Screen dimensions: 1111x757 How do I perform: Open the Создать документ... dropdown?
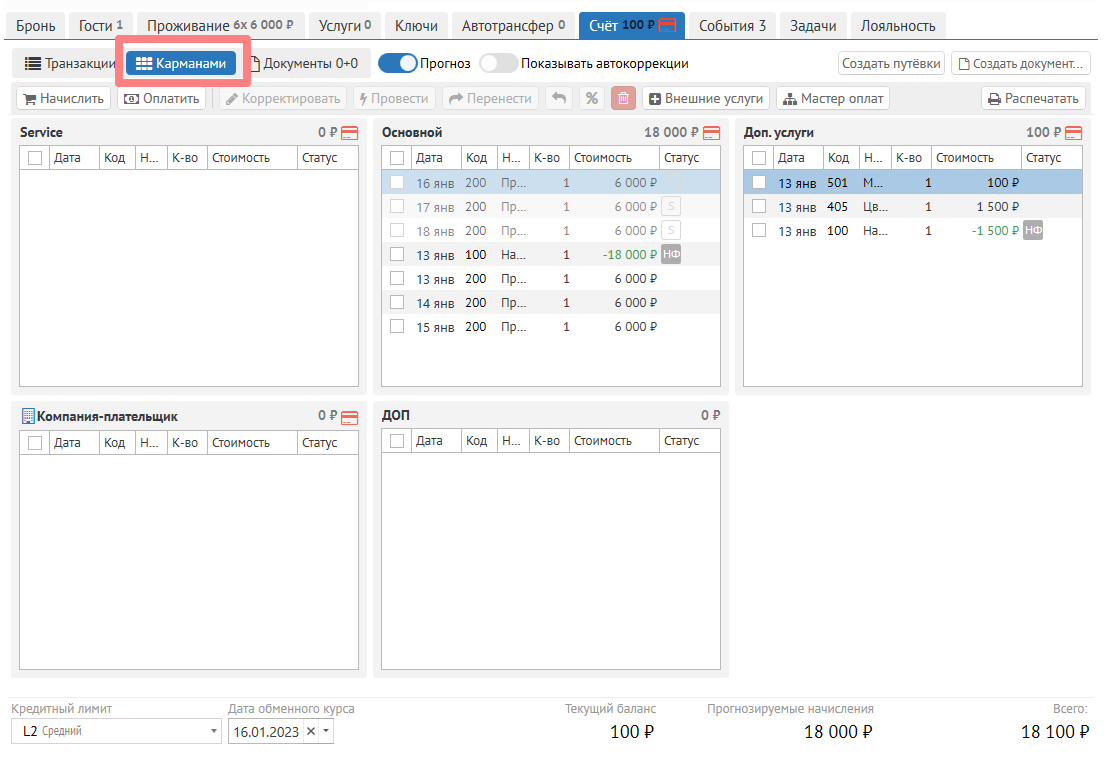click(x=1020, y=64)
